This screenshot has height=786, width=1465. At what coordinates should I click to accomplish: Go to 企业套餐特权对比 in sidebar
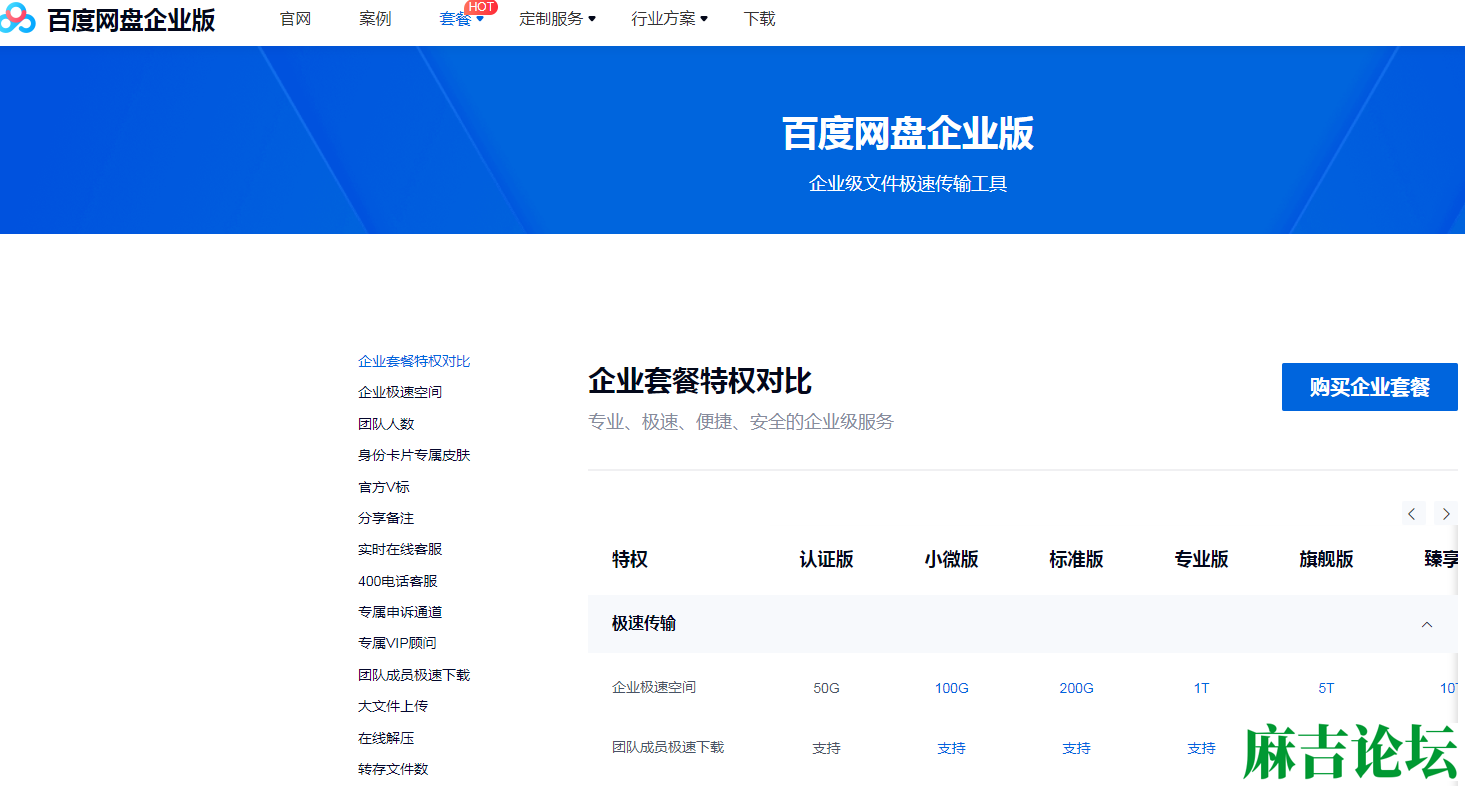(414, 361)
